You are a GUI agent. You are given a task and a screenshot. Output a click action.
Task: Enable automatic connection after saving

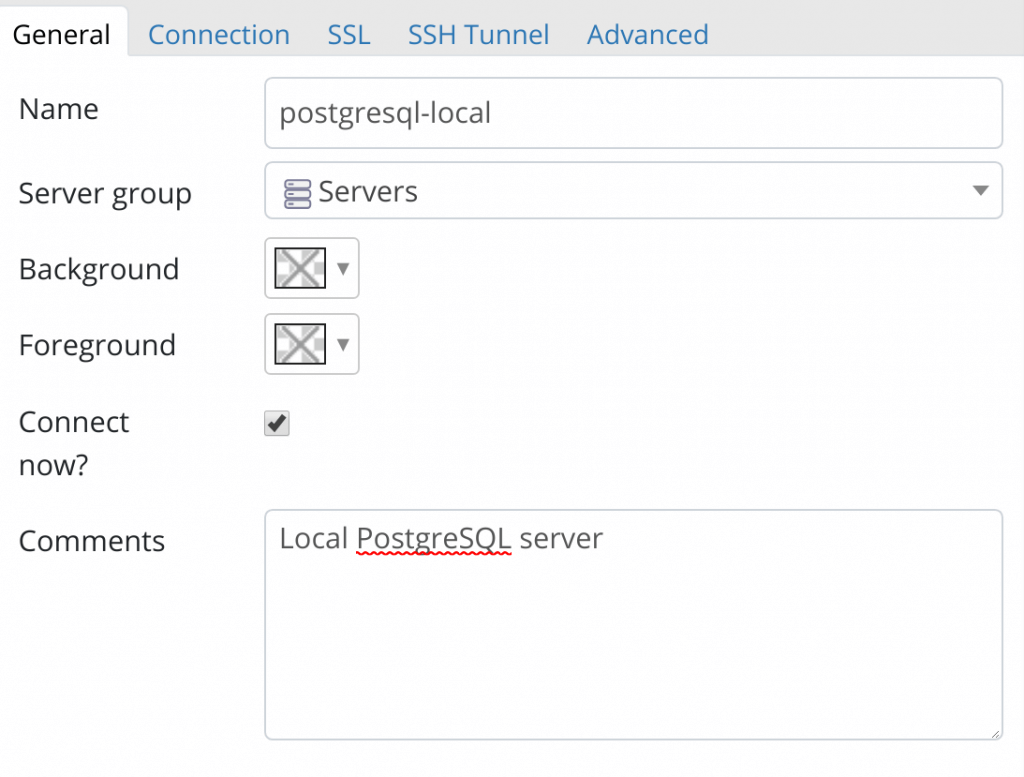pyautogui.click(x=276, y=423)
